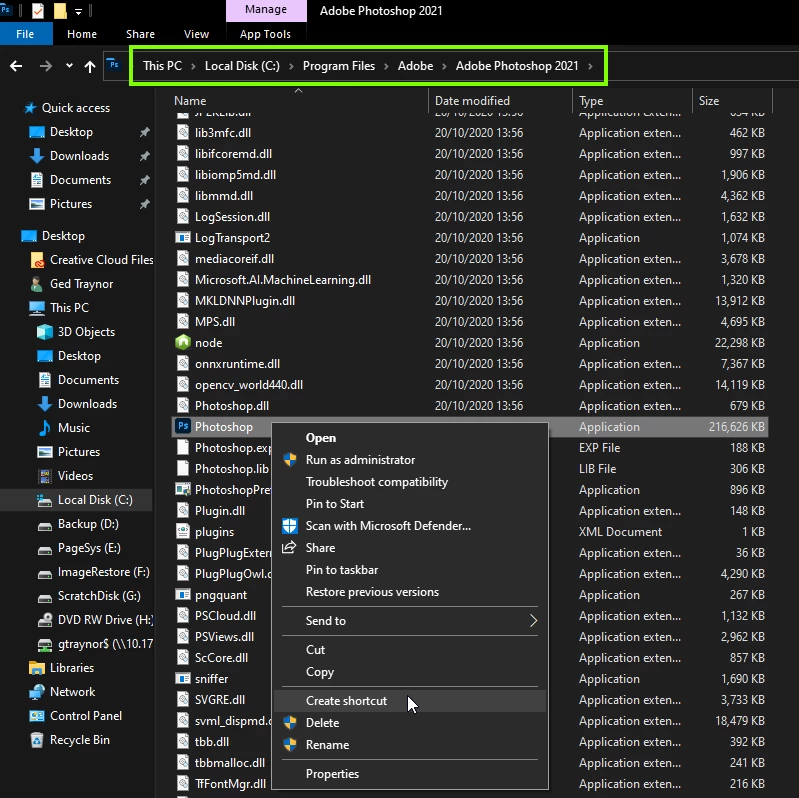Sort by the Name column header

click(300, 100)
